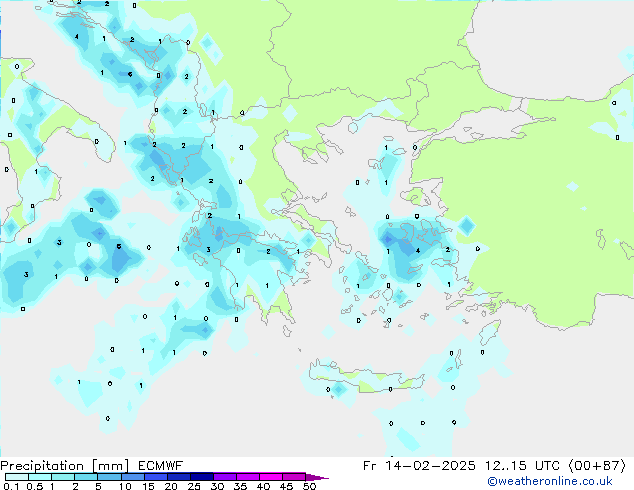
Task: Click the 0.1–0.5 mm legend color swatch
Action: pos(17,477)
